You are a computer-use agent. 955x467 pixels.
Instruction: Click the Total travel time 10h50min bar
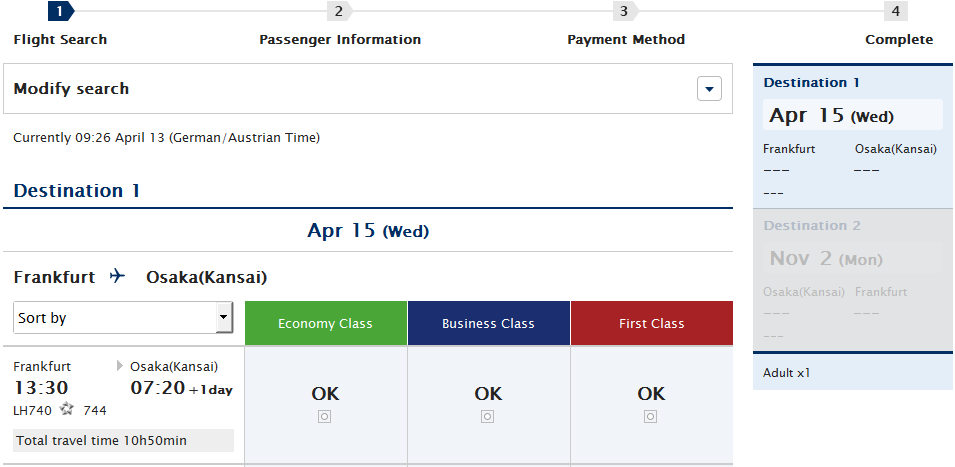click(x=123, y=440)
